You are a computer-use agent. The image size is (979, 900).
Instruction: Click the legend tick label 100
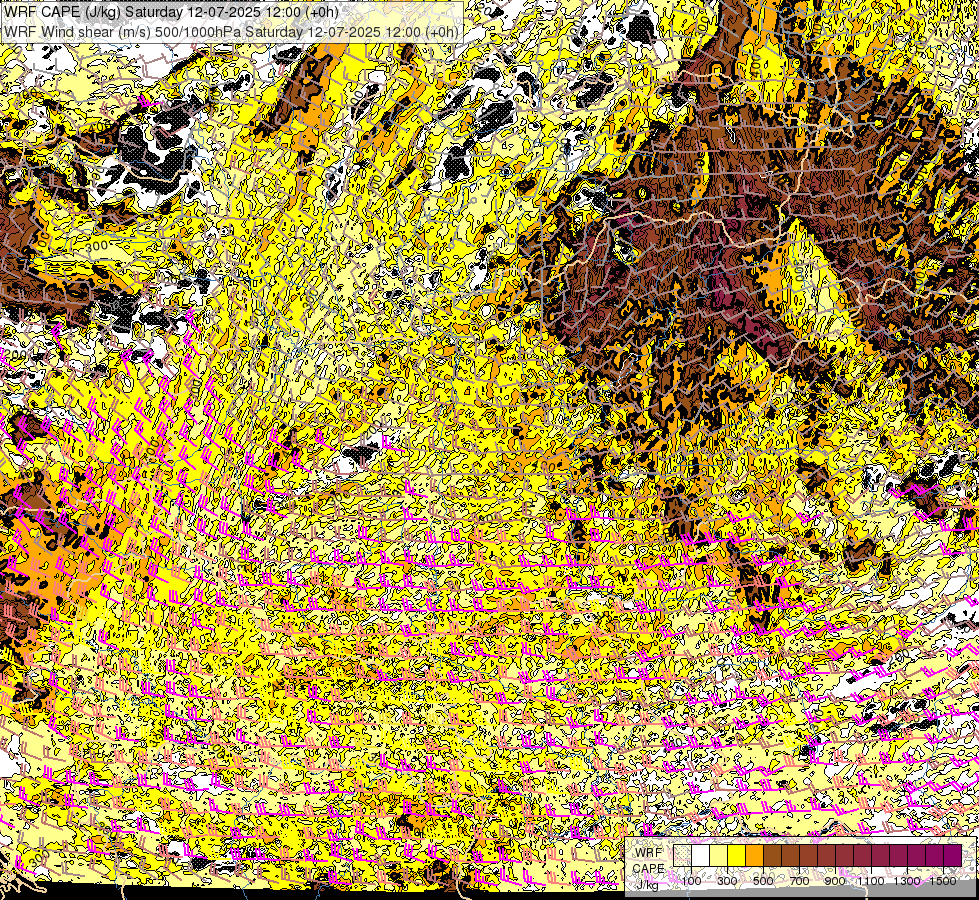[691, 881]
